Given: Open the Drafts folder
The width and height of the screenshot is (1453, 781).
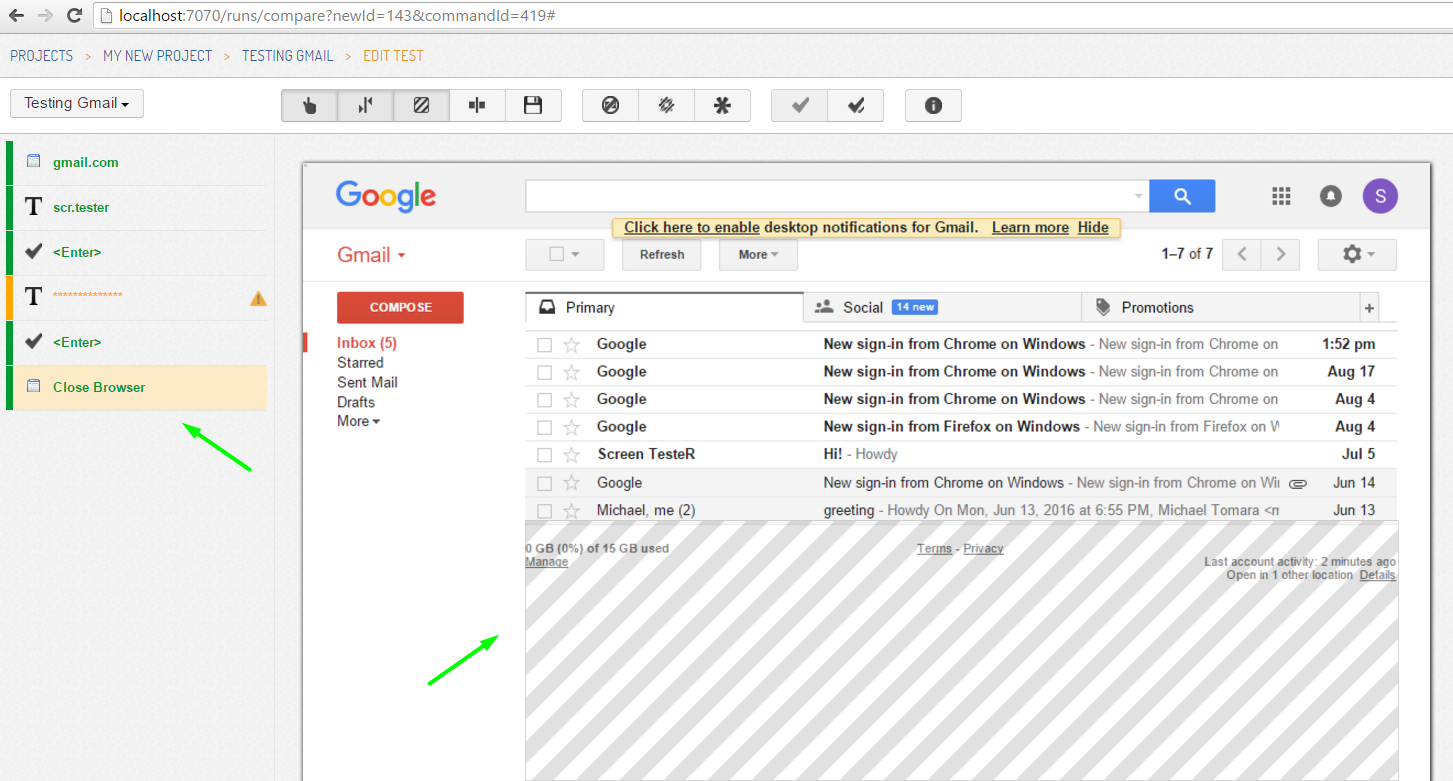Looking at the screenshot, I should 356,402.
